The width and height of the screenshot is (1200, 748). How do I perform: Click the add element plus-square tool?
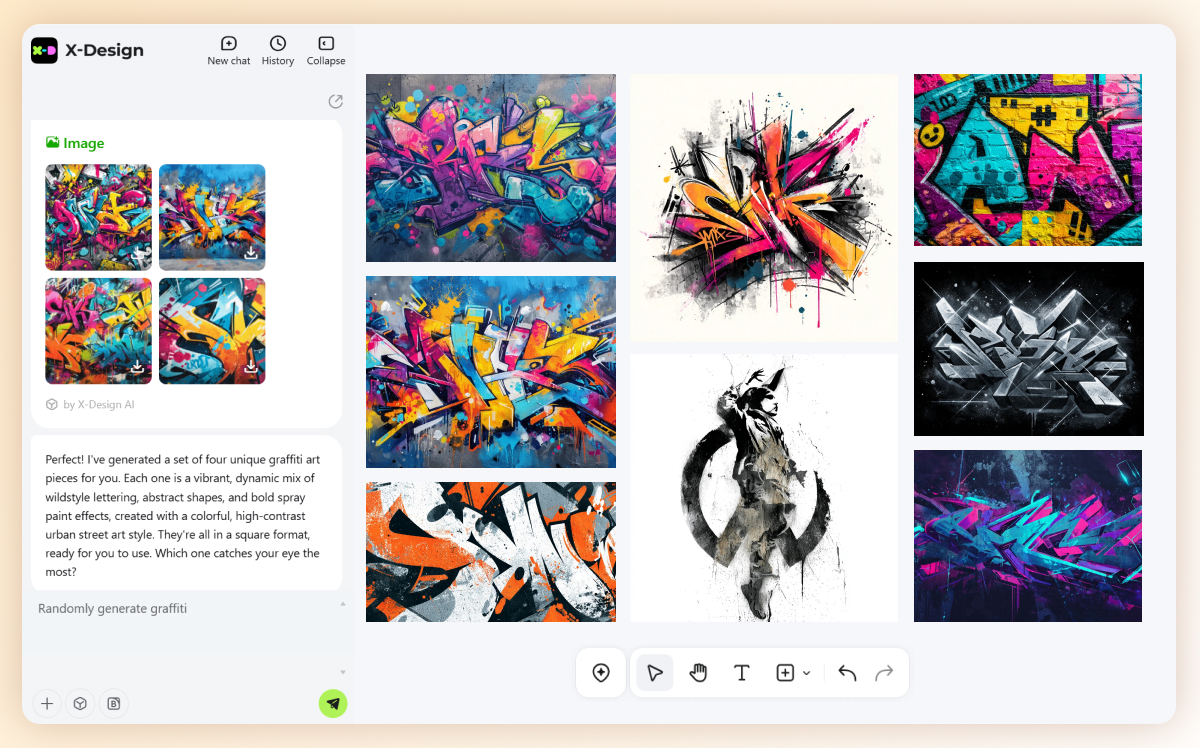pyautogui.click(x=785, y=673)
